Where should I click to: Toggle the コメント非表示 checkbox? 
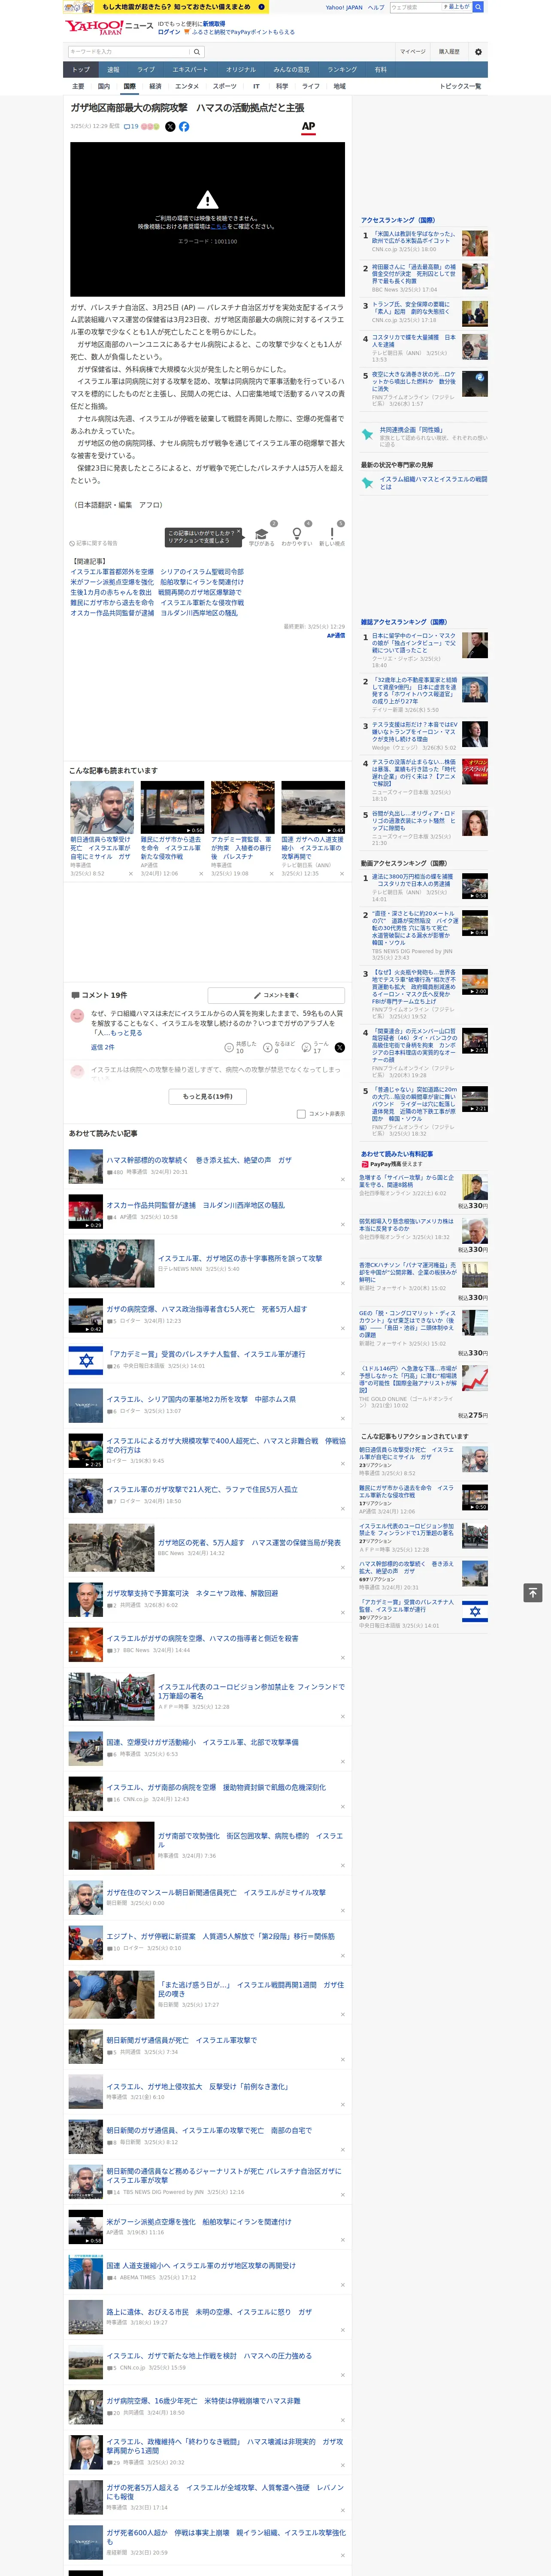click(301, 1114)
